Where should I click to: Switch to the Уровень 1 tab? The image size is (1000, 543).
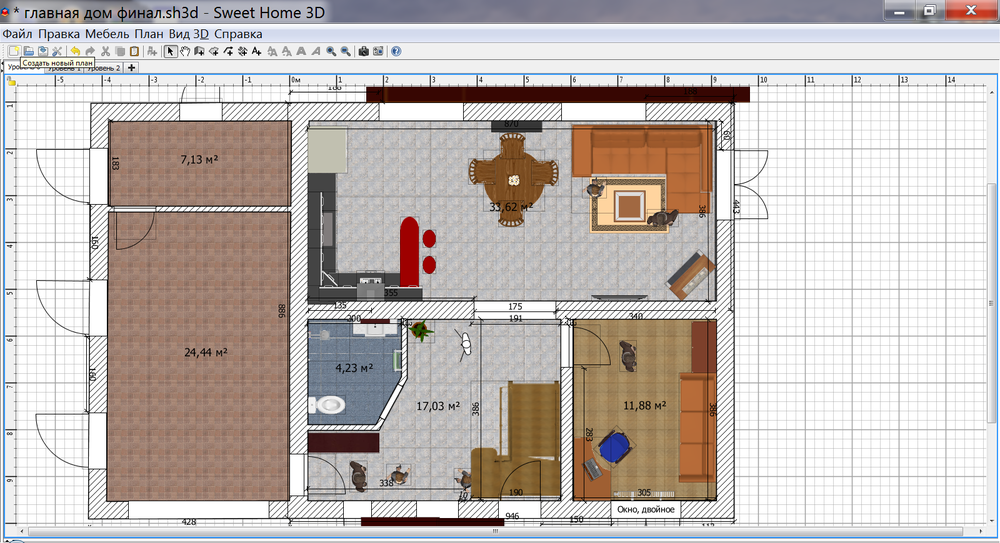(x=64, y=69)
